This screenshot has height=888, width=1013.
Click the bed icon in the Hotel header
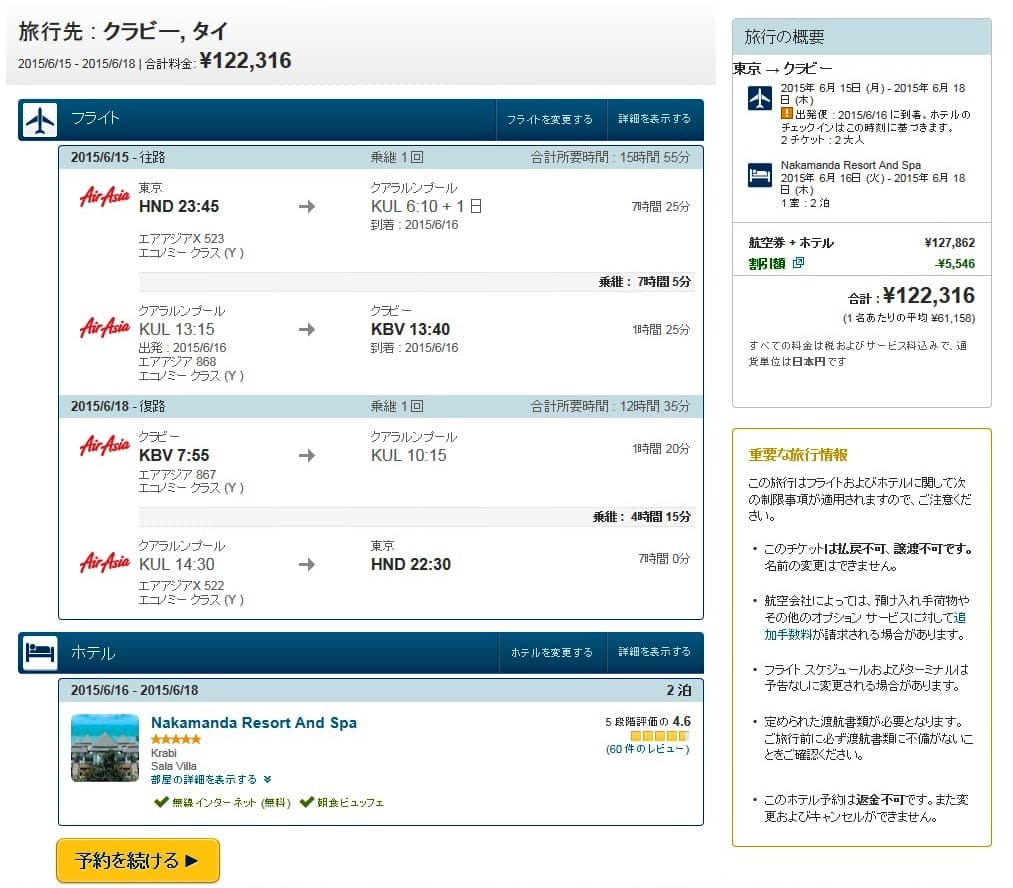click(40, 653)
